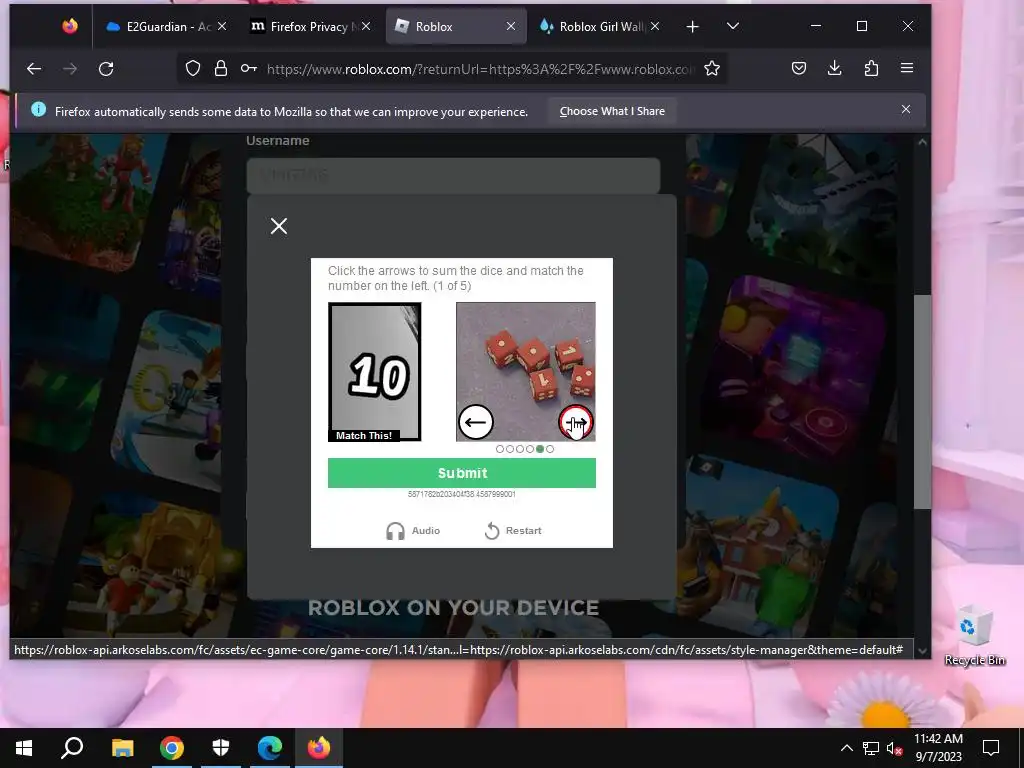Screen dimensions: 1024x768
Task: Submit the captcha answer
Action: coord(462,473)
